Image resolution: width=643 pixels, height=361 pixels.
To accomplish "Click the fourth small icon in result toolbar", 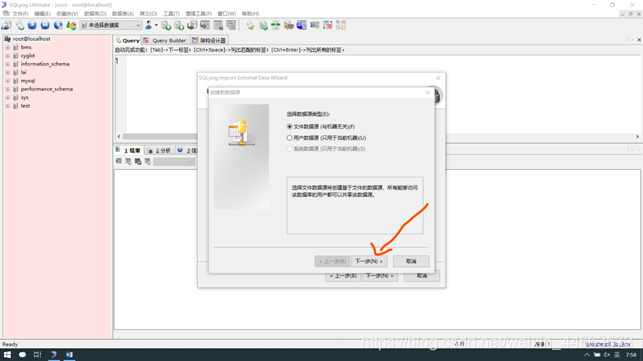I will pyautogui.click(x=148, y=161).
